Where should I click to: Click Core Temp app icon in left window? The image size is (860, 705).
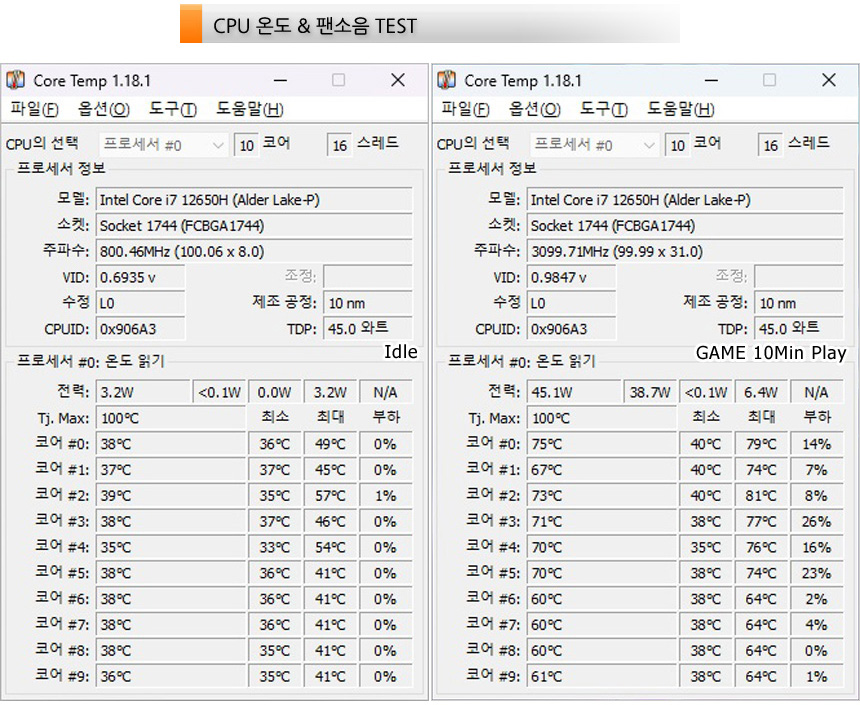point(15,80)
